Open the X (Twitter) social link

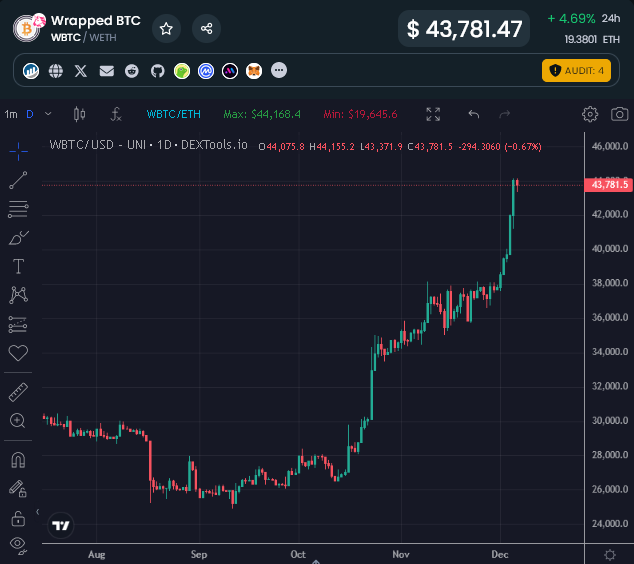click(x=81, y=71)
